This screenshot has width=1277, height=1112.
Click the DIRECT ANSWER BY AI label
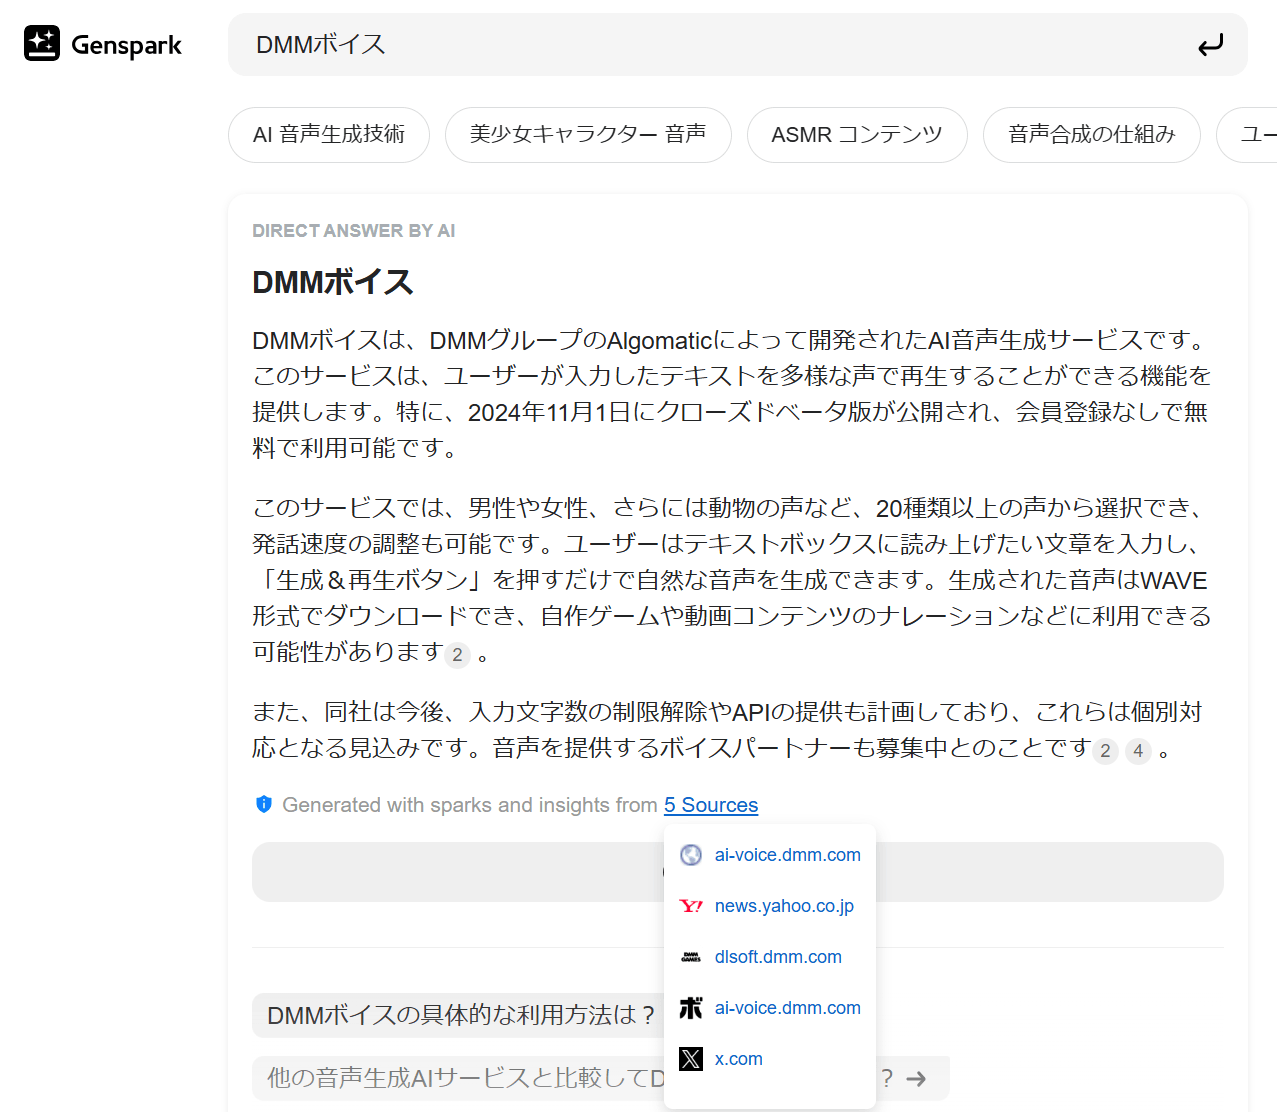pyautogui.click(x=353, y=231)
